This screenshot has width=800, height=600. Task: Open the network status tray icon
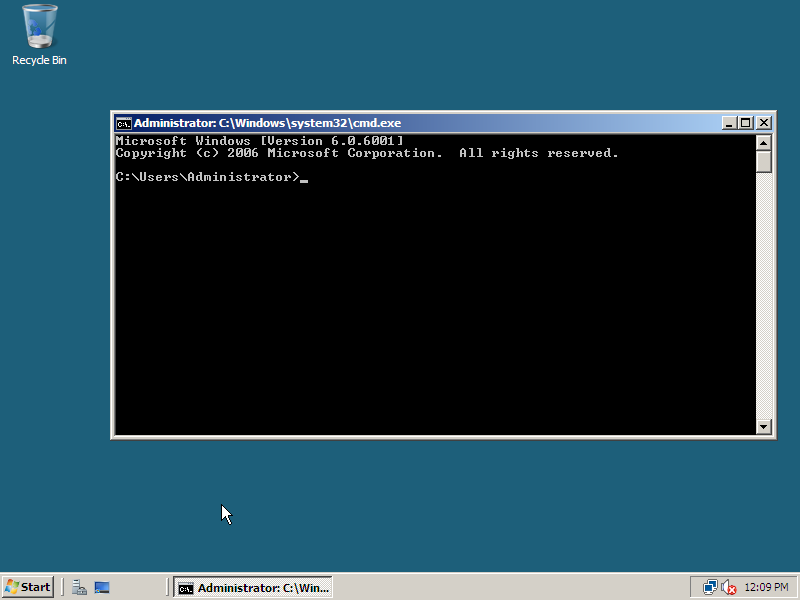click(x=710, y=587)
